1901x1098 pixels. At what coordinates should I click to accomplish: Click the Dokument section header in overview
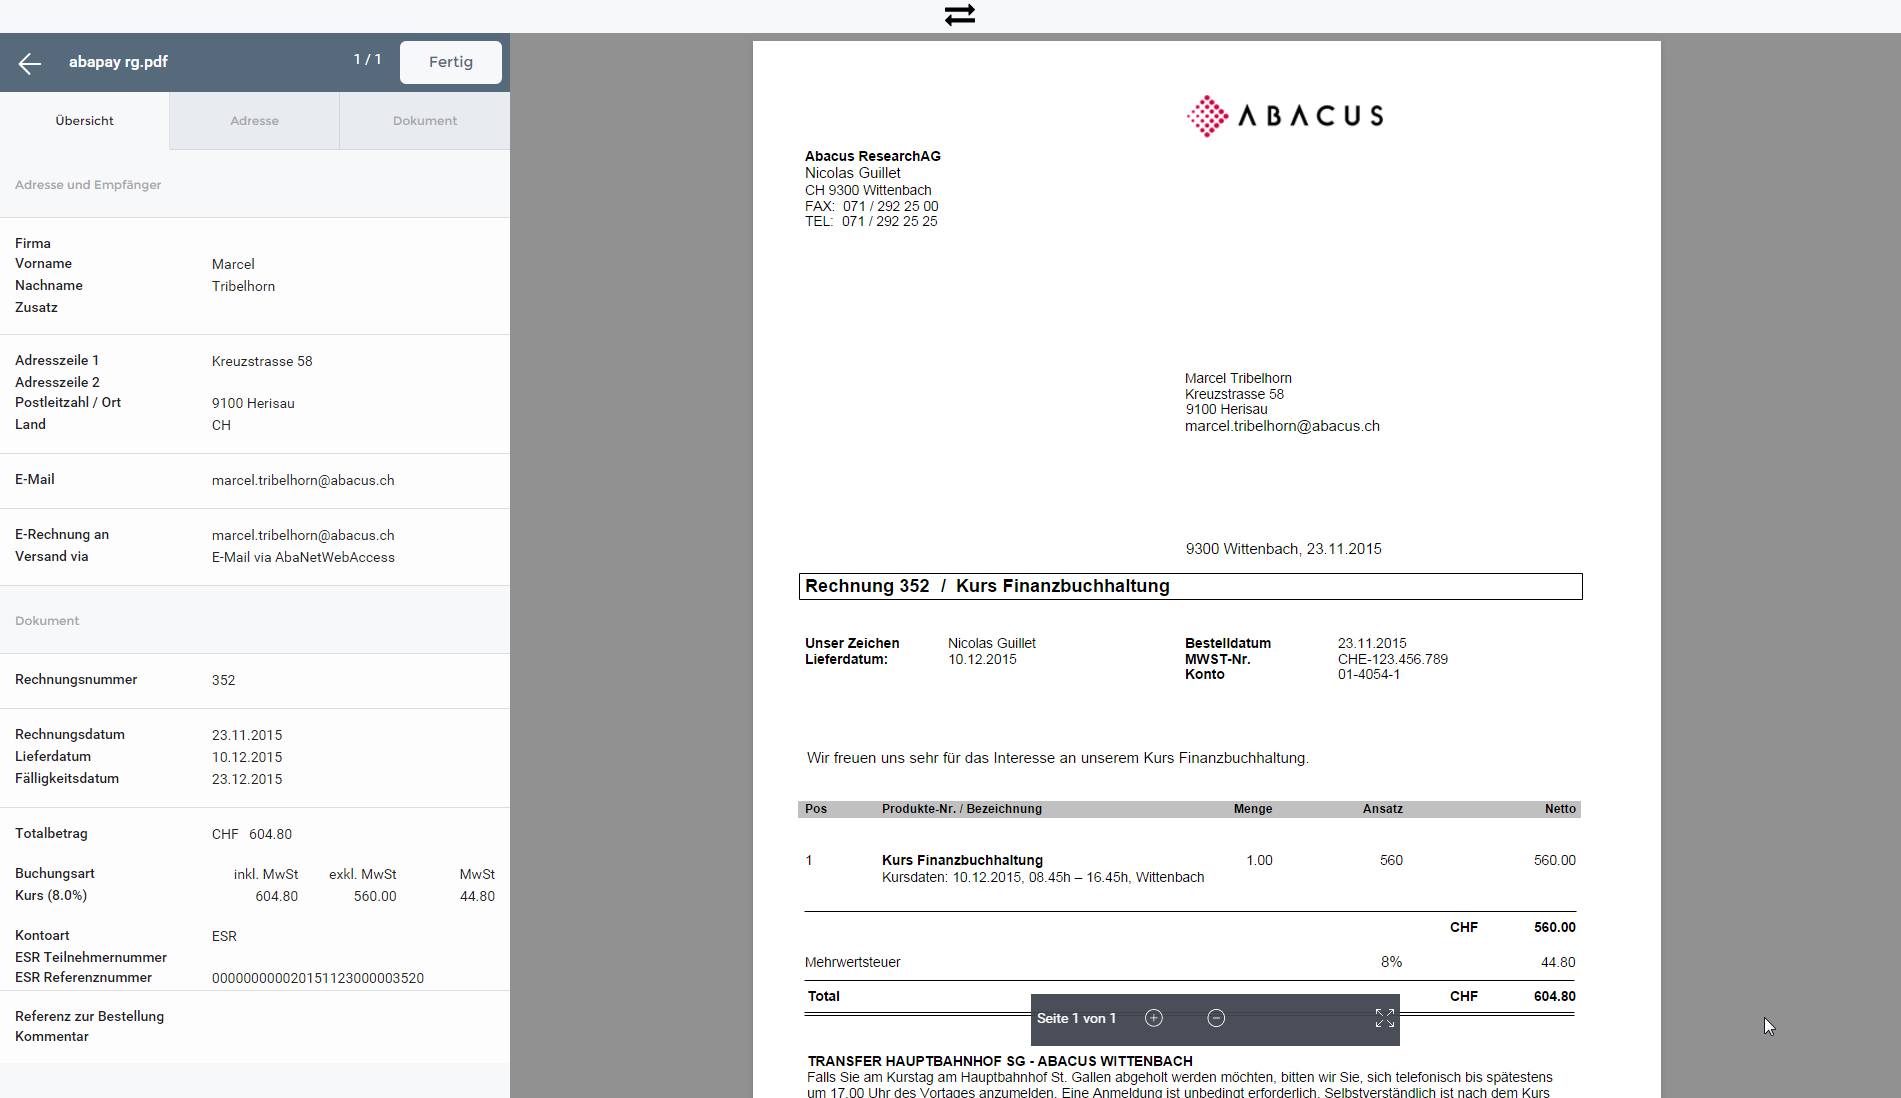pyautogui.click(x=47, y=621)
